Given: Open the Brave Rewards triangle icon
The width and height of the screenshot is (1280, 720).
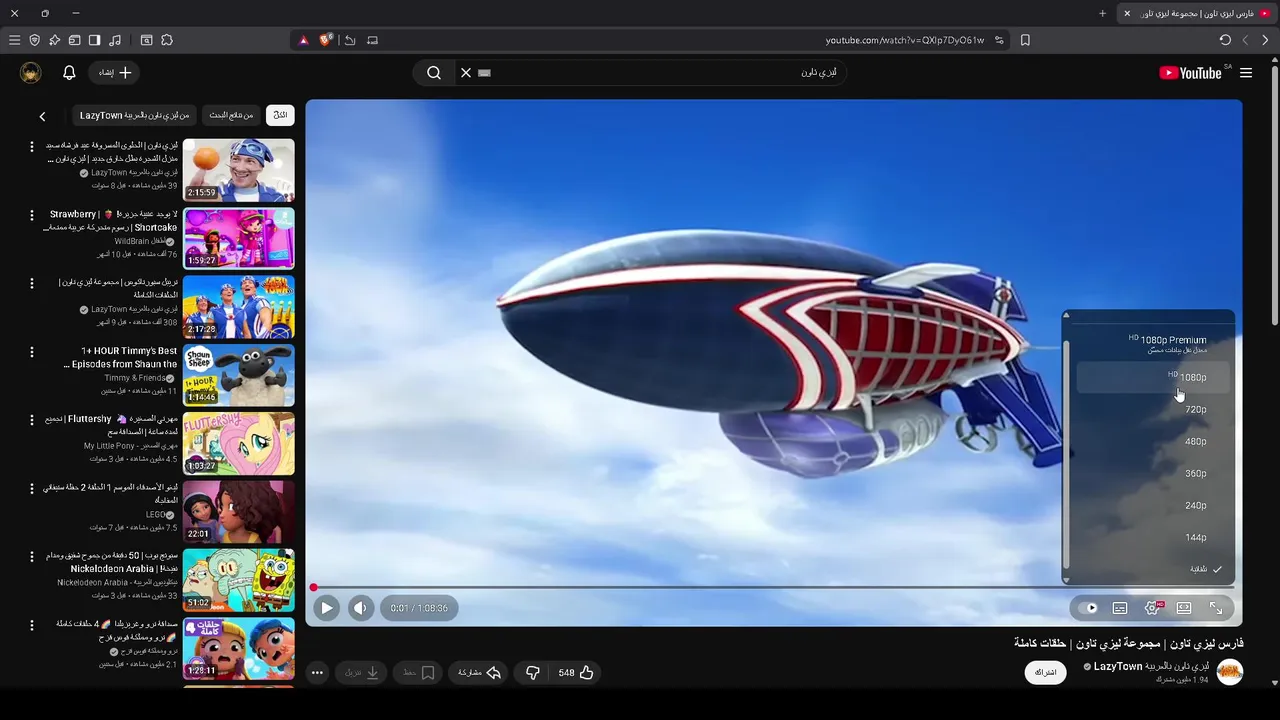Looking at the screenshot, I should [304, 40].
